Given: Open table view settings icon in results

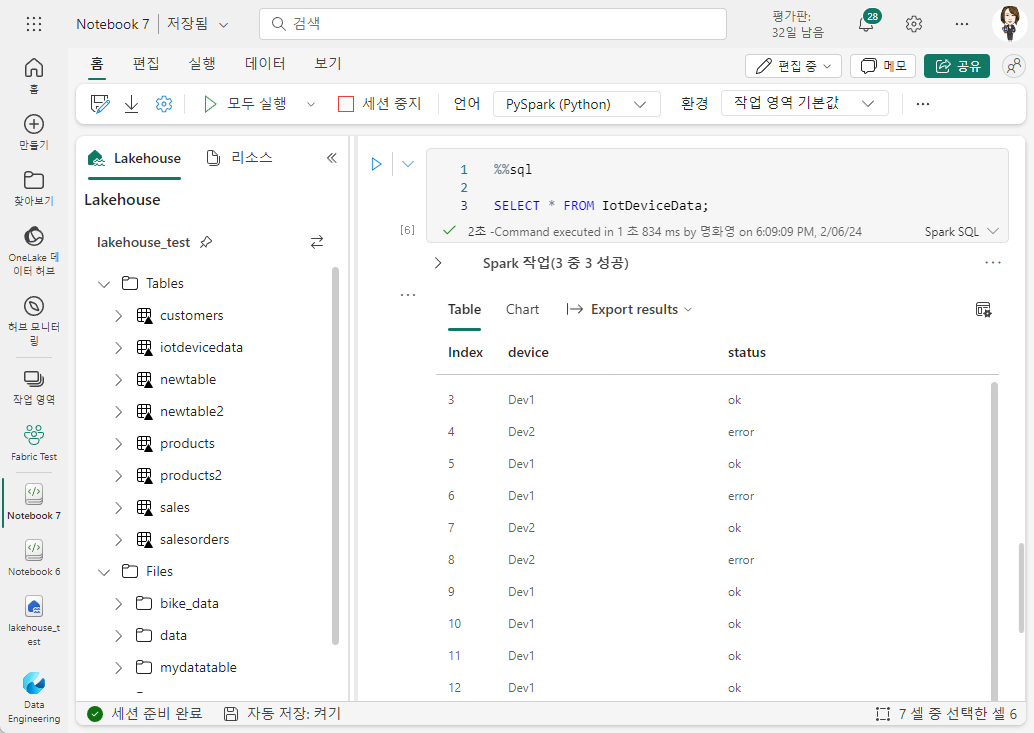Looking at the screenshot, I should coord(983,309).
